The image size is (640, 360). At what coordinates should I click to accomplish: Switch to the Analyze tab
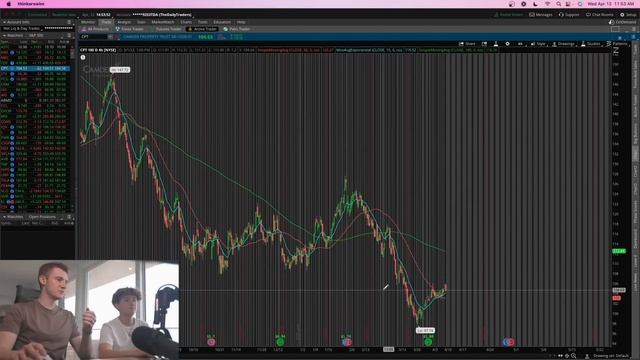(124, 22)
